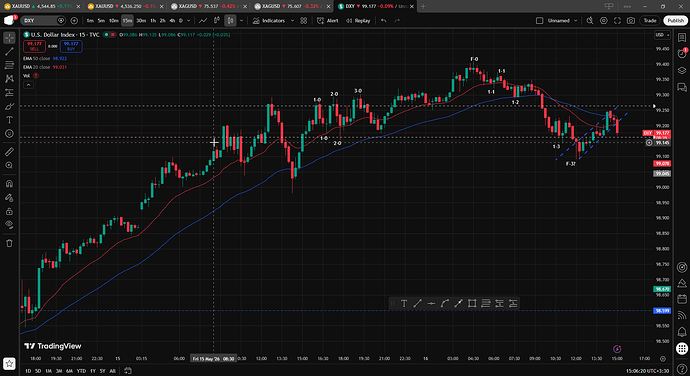Screen dimensions: 690x376
Task: Toggle stay in drawing mode
Action: [9, 198]
